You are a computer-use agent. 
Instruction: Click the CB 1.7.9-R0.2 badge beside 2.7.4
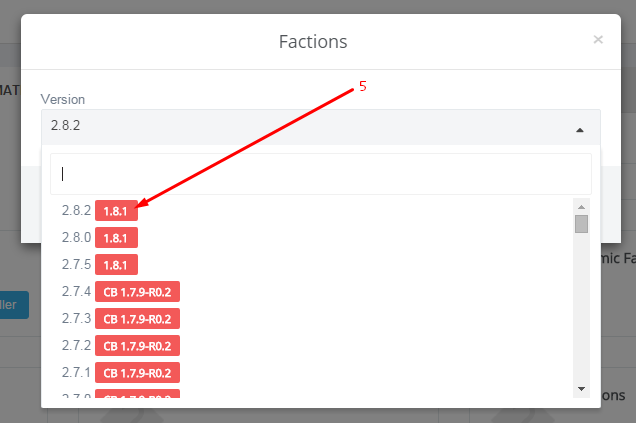[x=138, y=292]
